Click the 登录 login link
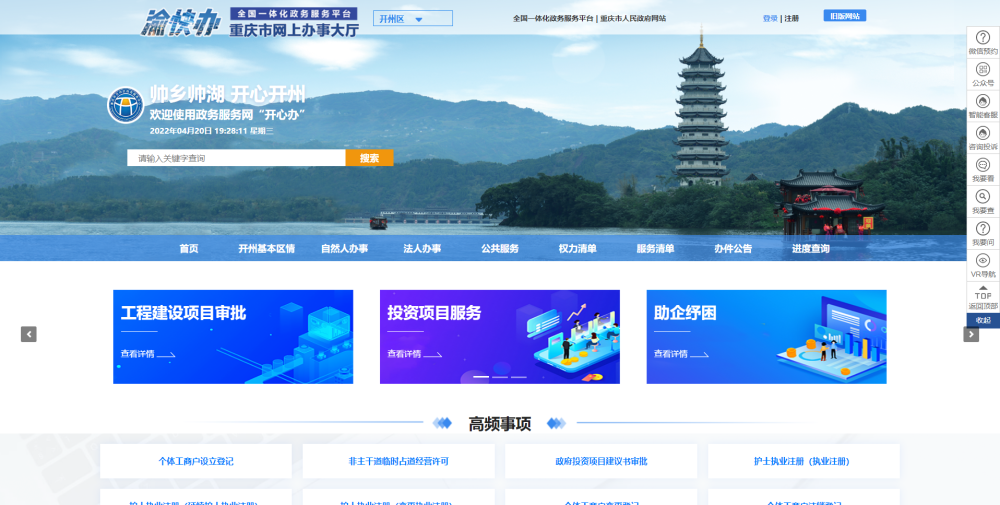Viewport: 1000px width, 505px height. [769, 18]
